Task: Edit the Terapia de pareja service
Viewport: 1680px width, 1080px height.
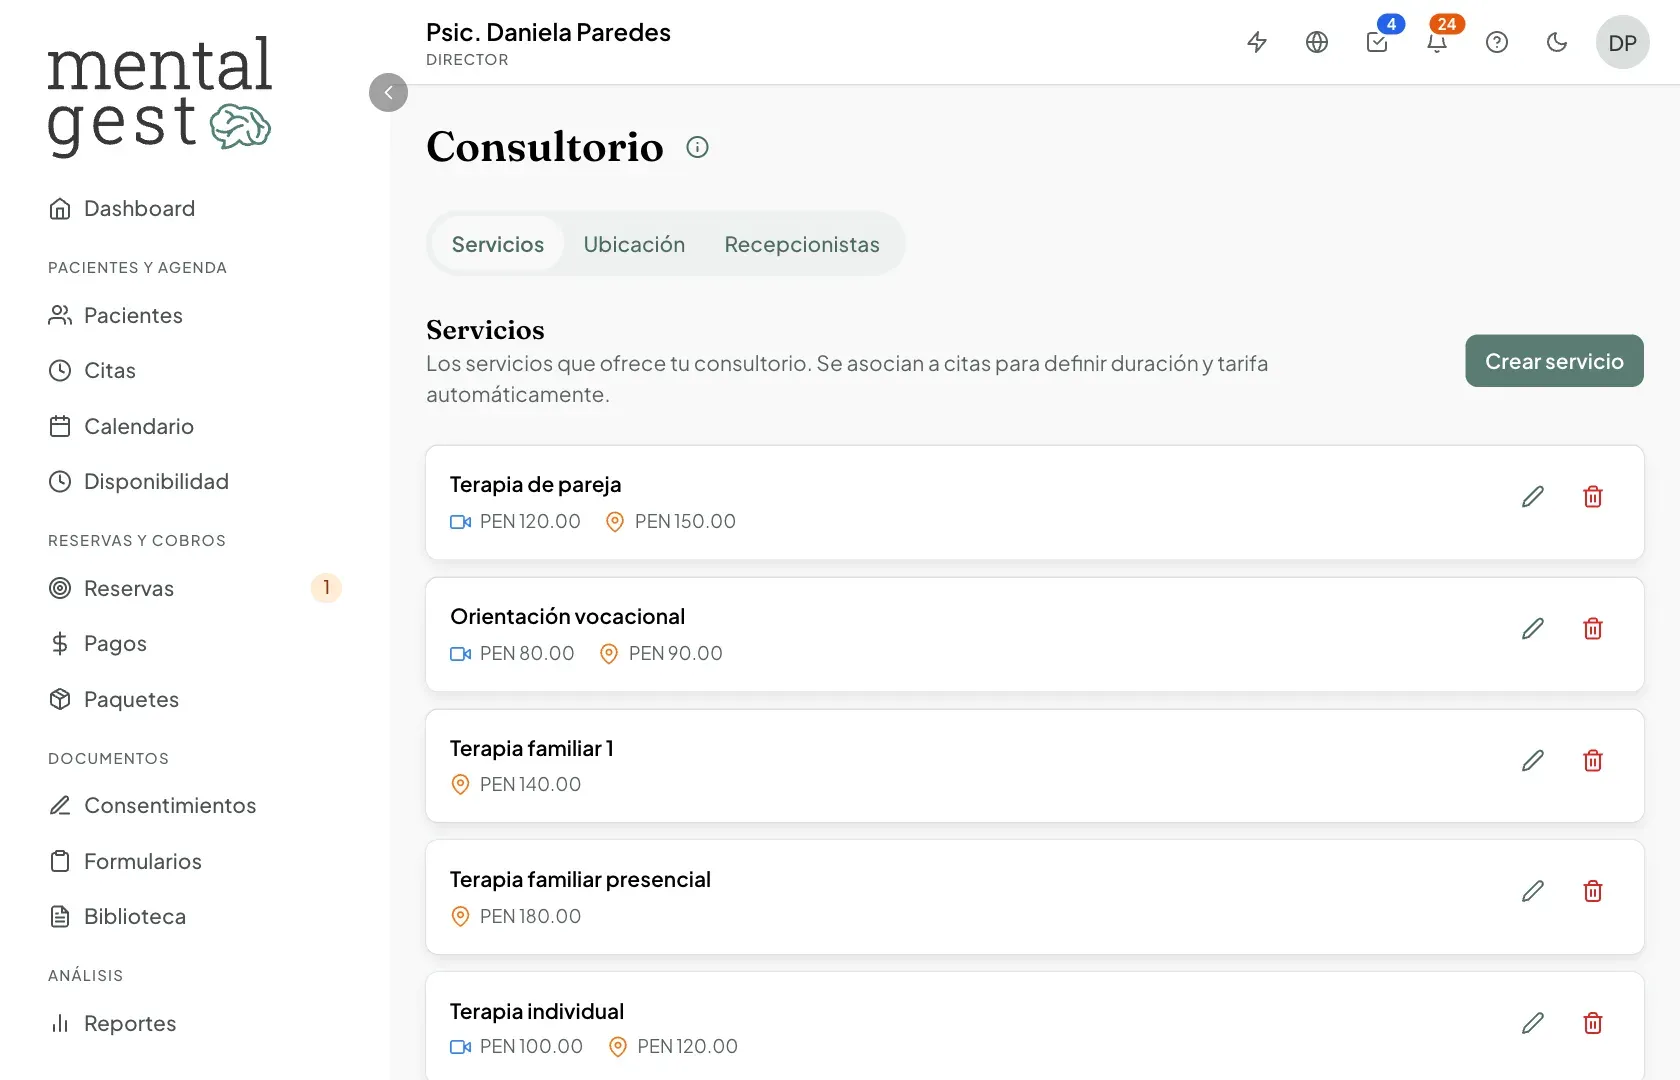Action: tap(1533, 497)
